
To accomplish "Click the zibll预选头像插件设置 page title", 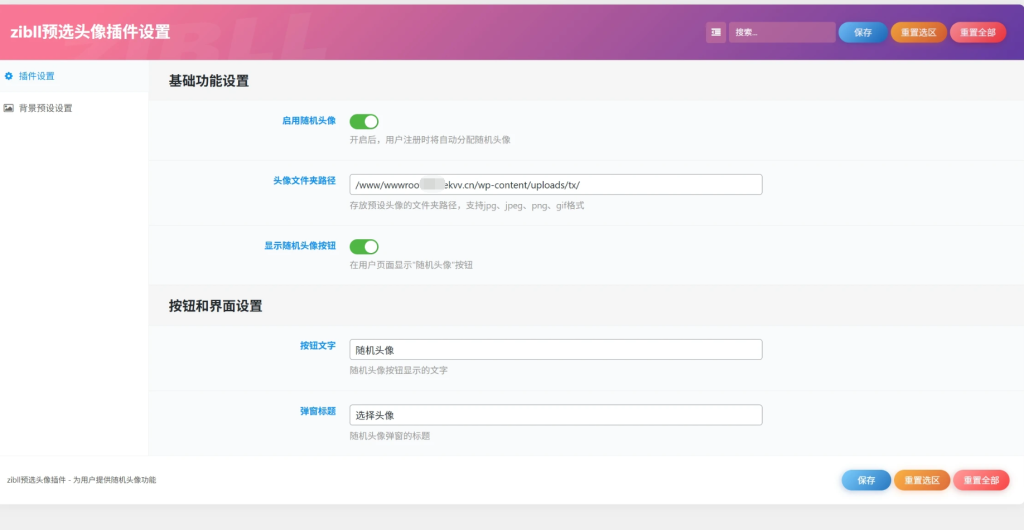I will (90, 32).
